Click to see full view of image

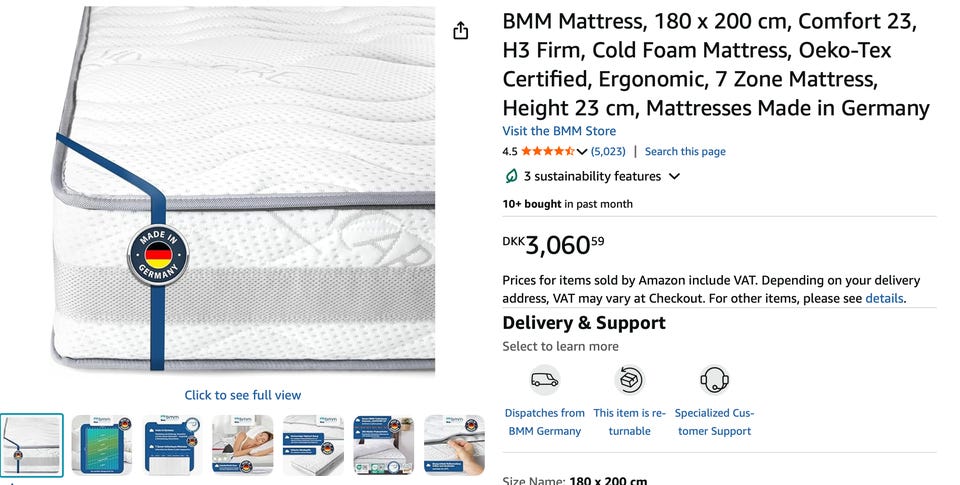tap(242, 395)
